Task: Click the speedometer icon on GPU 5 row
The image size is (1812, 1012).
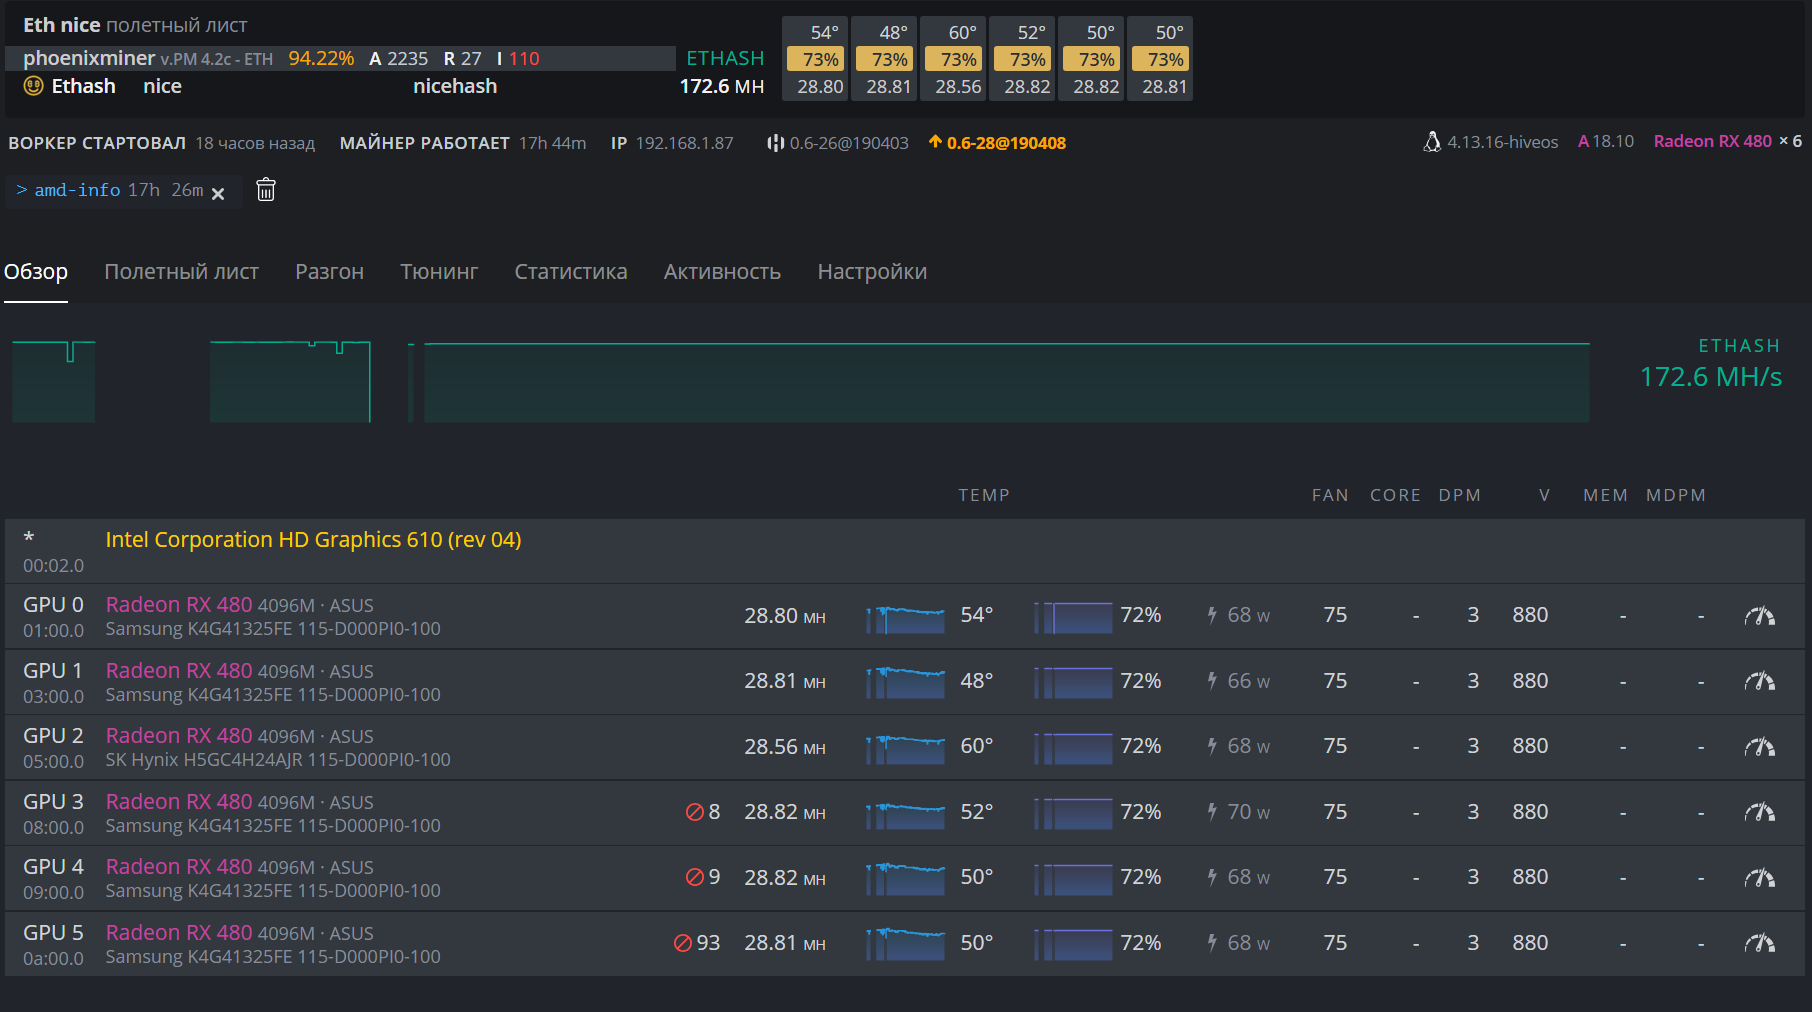Action: tap(1759, 943)
